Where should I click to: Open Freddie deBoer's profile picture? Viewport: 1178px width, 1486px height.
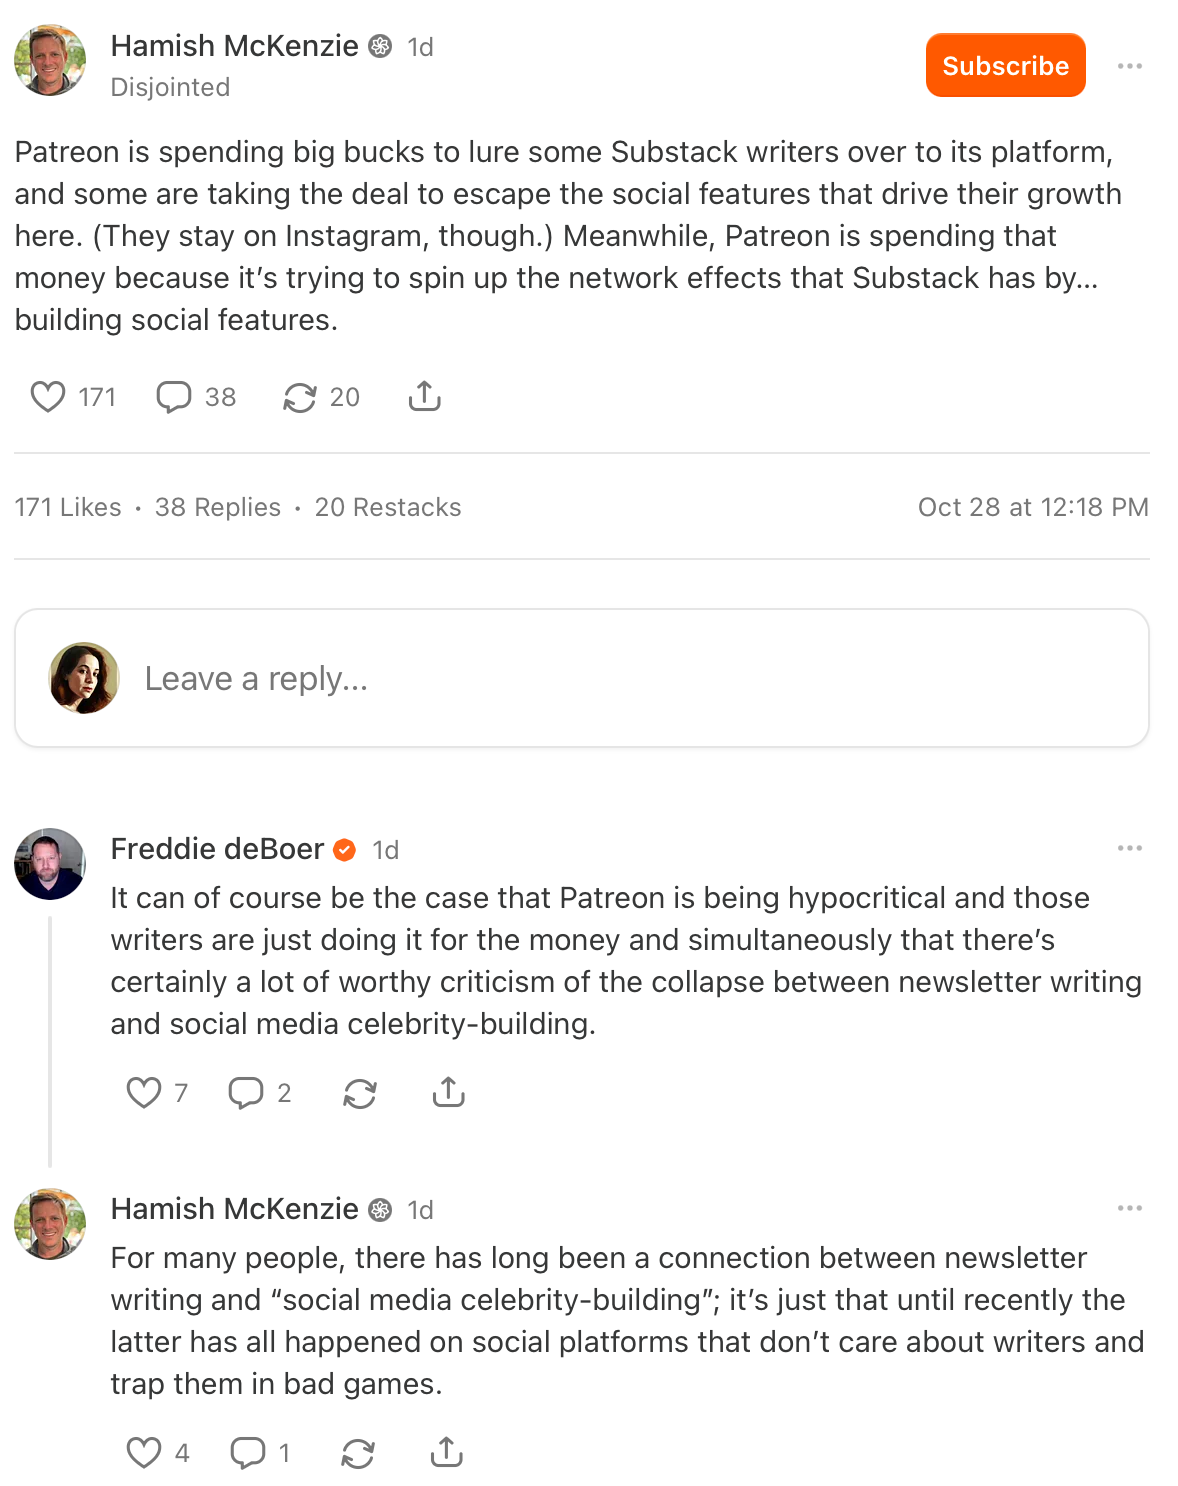click(50, 864)
